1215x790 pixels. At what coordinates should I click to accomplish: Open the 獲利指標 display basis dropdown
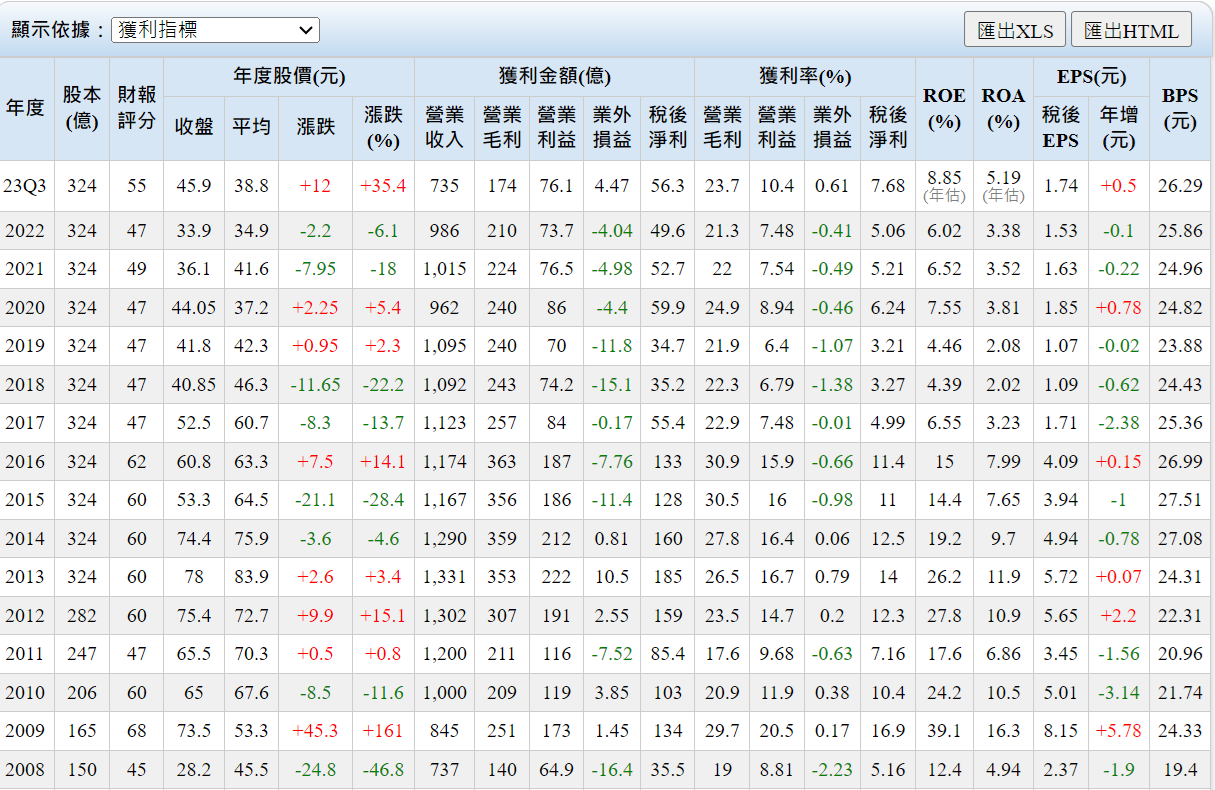[x=215, y=30]
